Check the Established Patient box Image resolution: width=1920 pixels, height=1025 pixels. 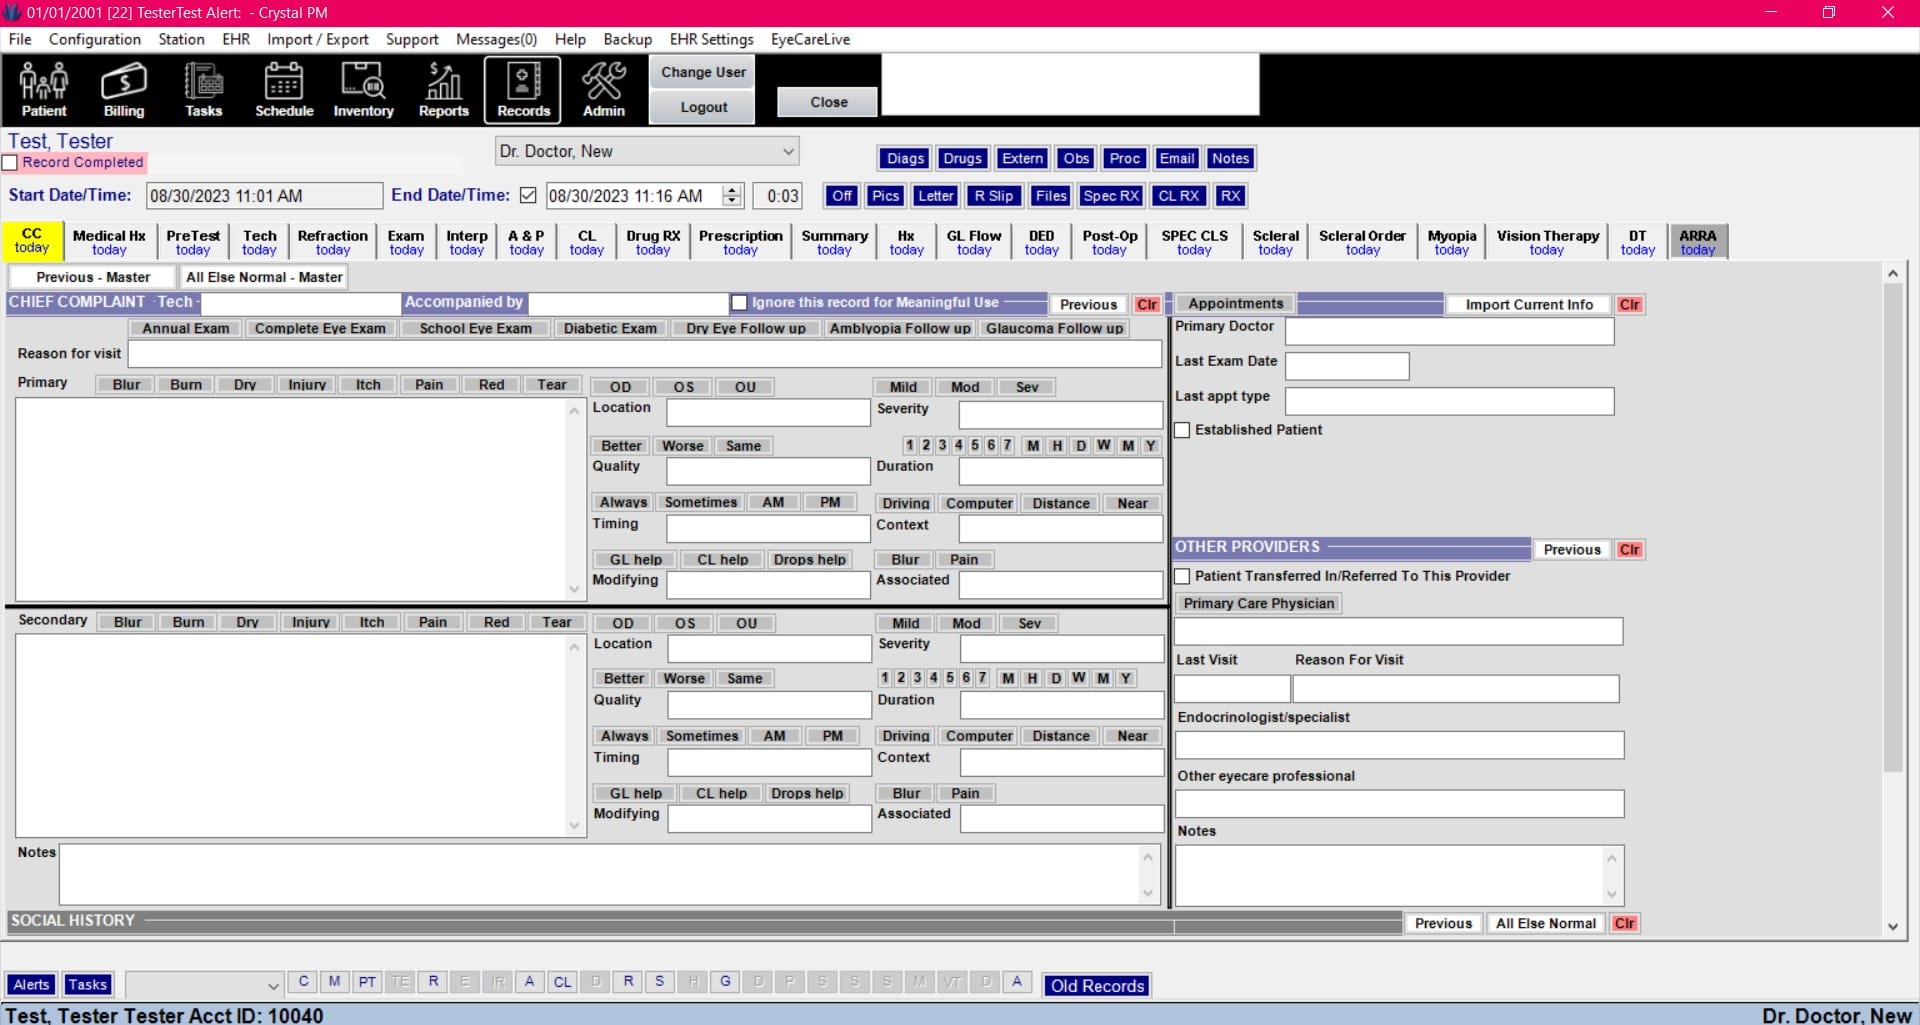[x=1182, y=430]
